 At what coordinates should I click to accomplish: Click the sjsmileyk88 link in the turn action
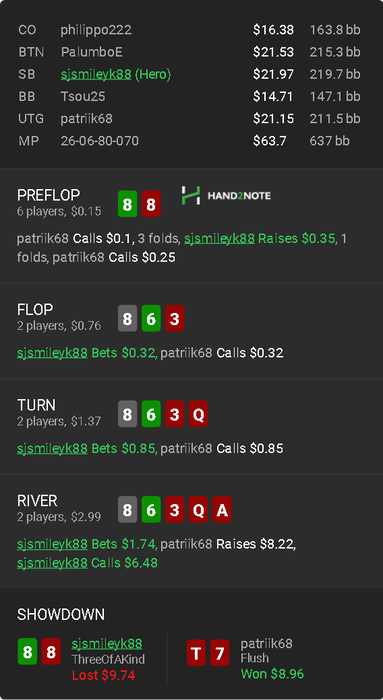point(52,449)
